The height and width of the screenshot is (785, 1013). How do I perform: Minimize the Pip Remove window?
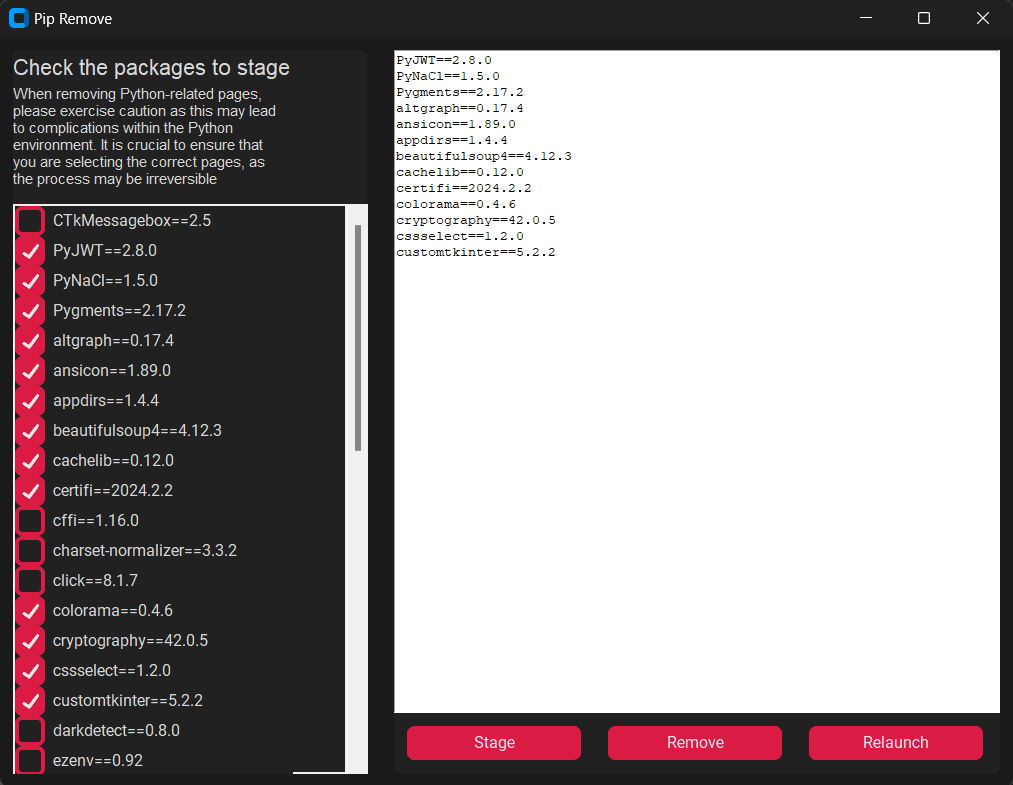(x=866, y=18)
